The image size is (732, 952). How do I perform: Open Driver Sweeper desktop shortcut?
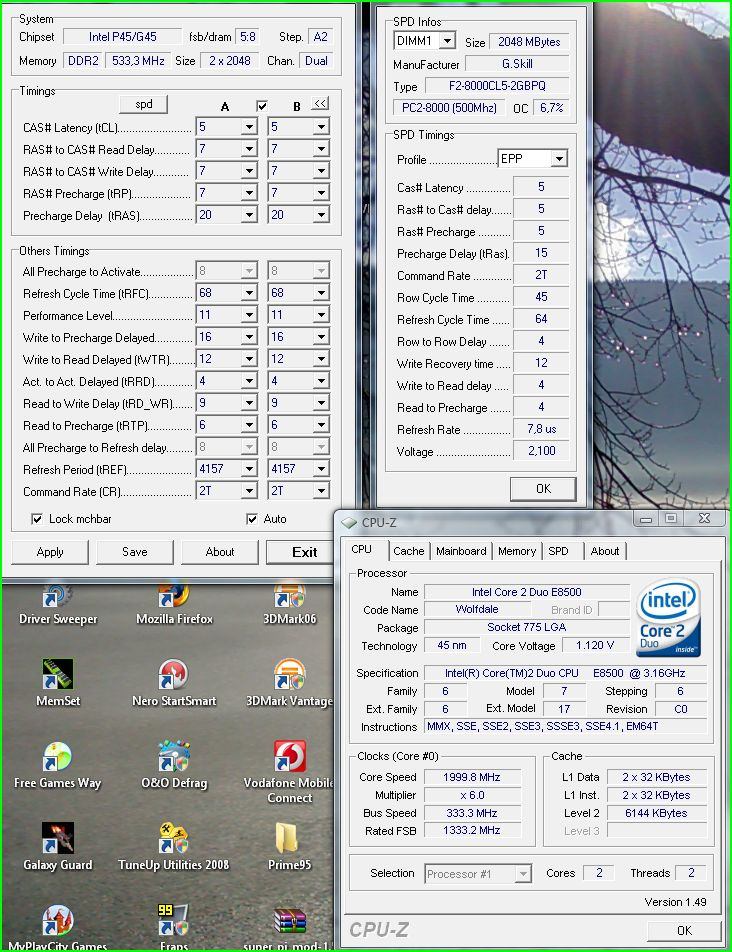point(58,604)
